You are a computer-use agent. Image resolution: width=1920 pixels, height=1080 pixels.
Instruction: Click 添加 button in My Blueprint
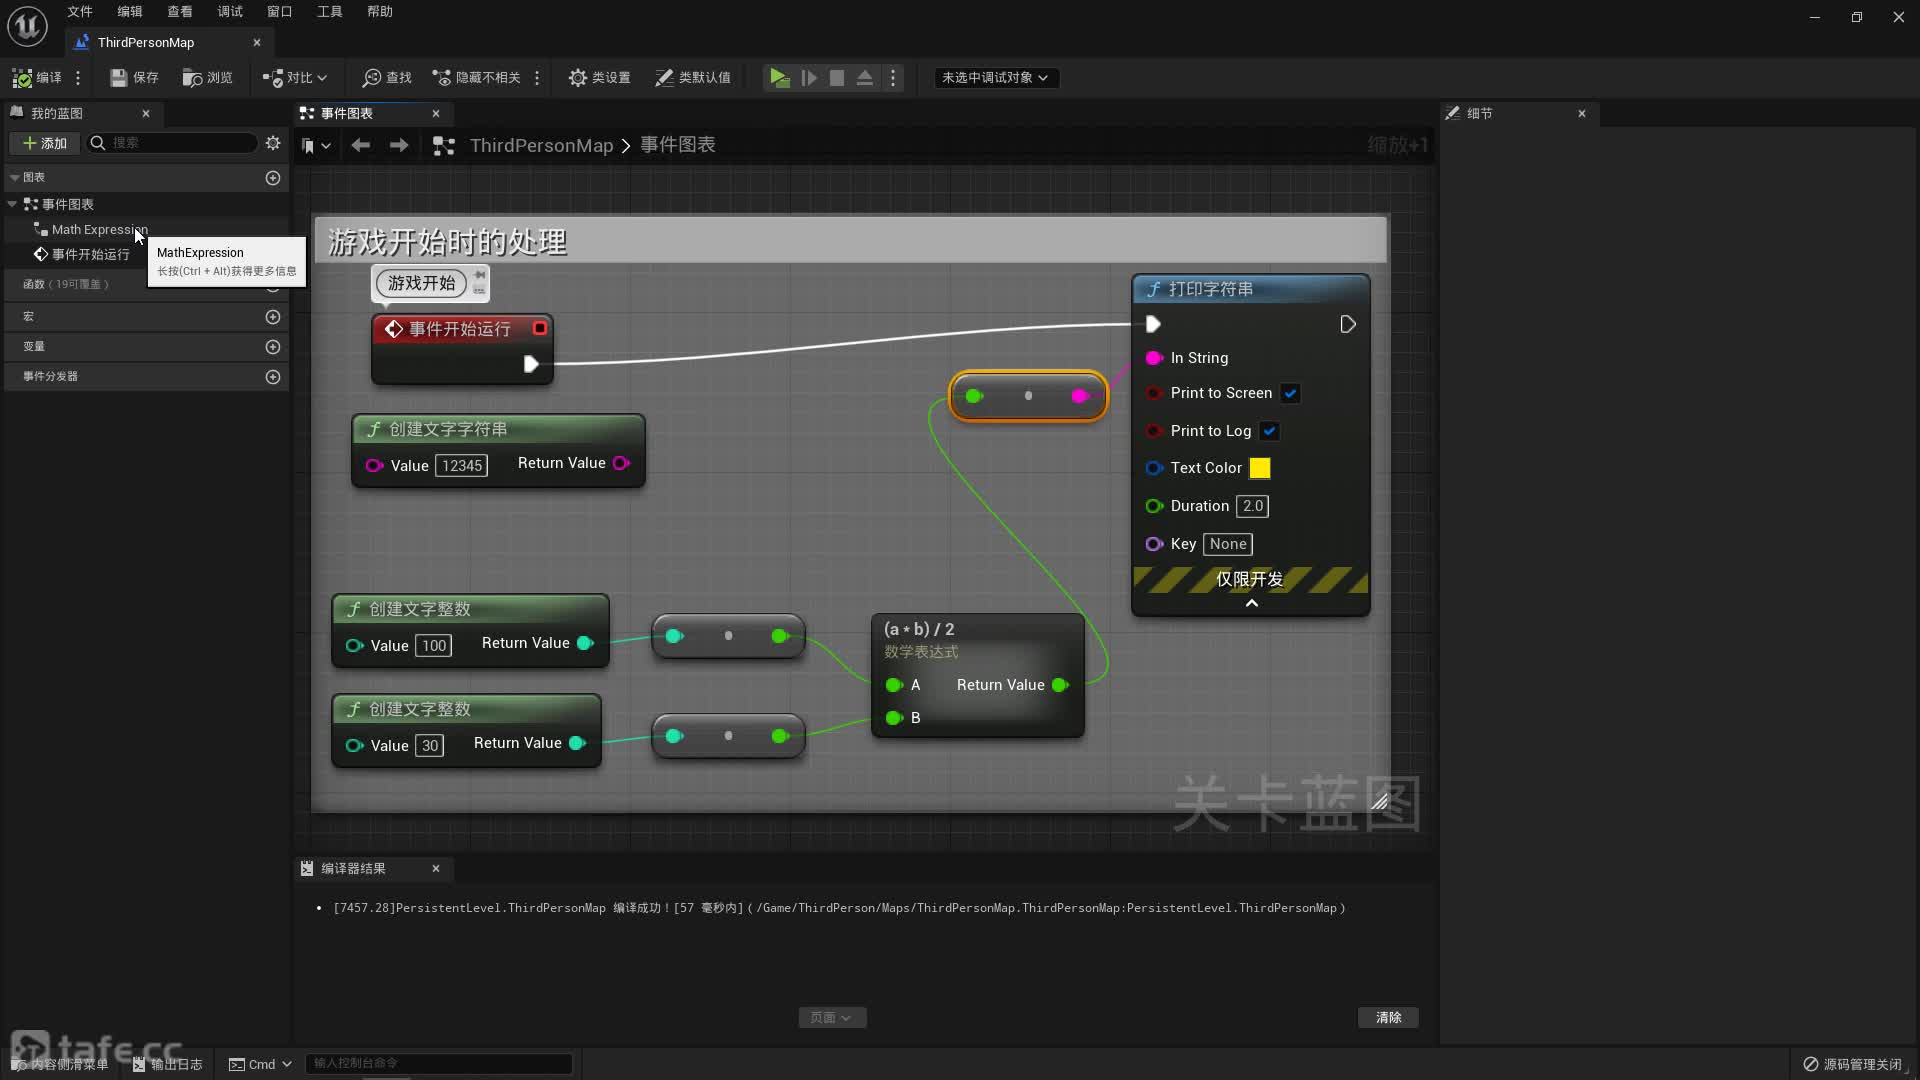45,143
